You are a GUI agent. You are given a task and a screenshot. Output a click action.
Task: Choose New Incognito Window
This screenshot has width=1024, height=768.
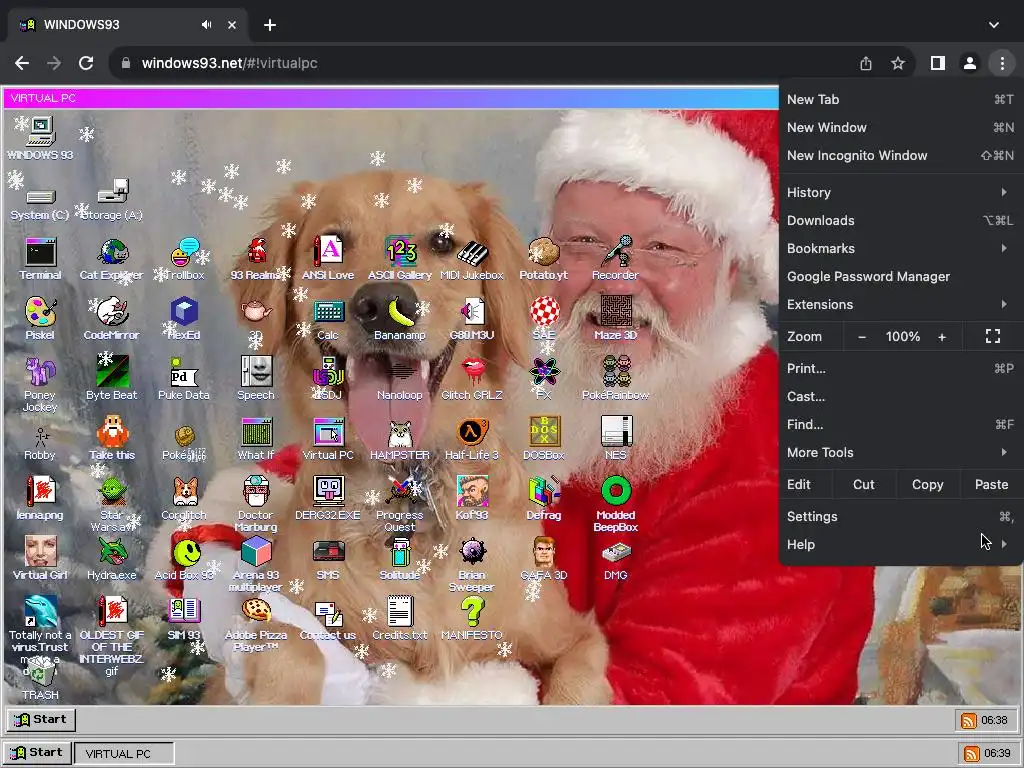[901, 155]
